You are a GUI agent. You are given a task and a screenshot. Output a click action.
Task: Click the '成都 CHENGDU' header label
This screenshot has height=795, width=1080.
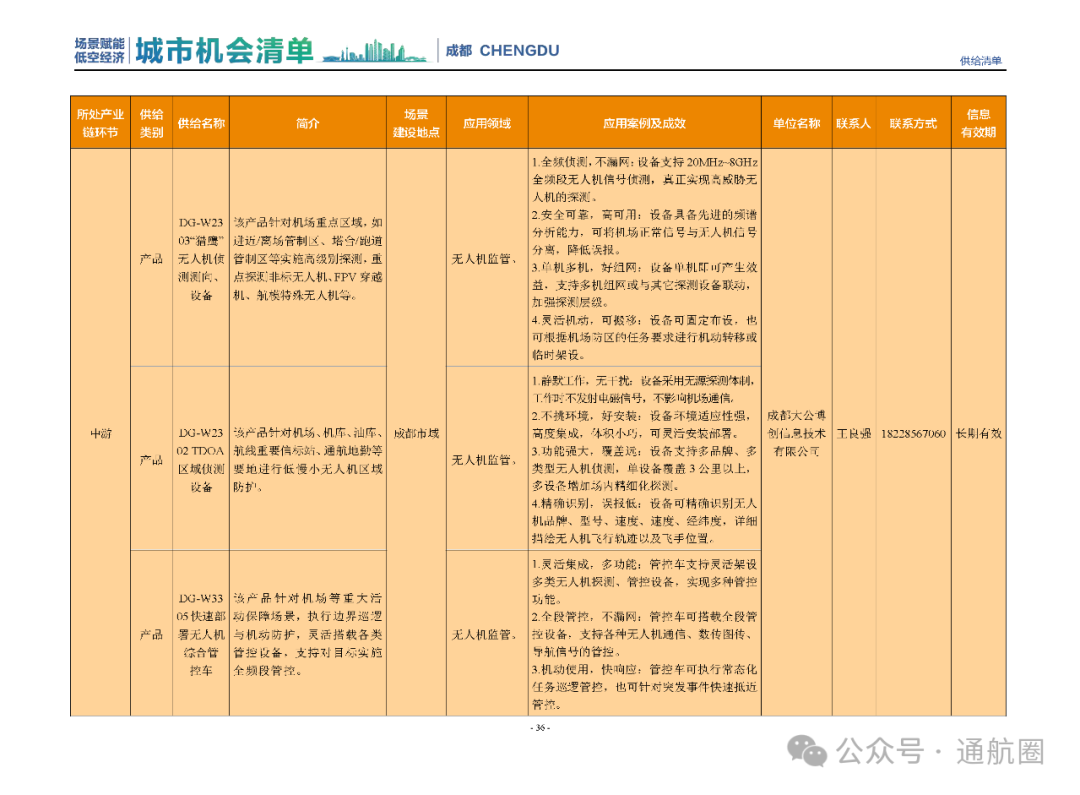(502, 50)
